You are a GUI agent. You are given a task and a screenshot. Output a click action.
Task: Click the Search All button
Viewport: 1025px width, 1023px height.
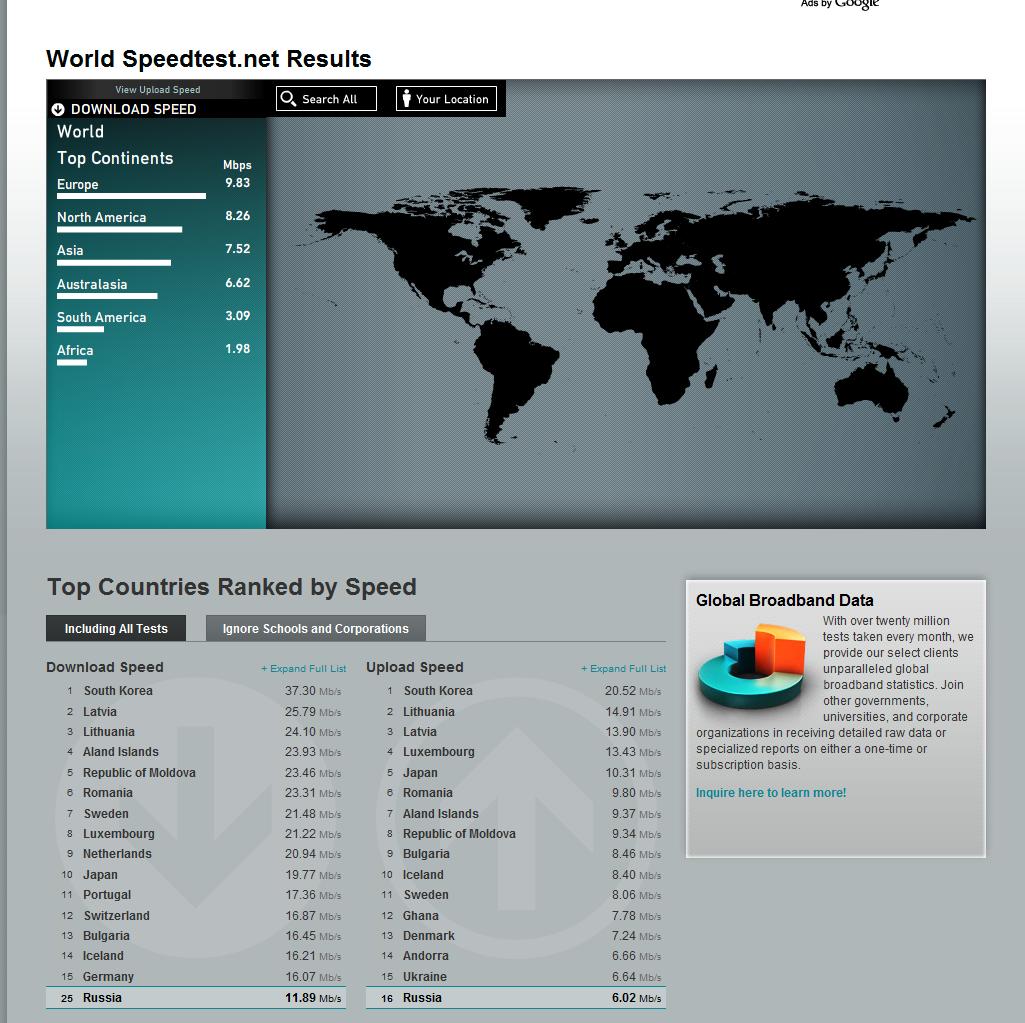point(326,99)
